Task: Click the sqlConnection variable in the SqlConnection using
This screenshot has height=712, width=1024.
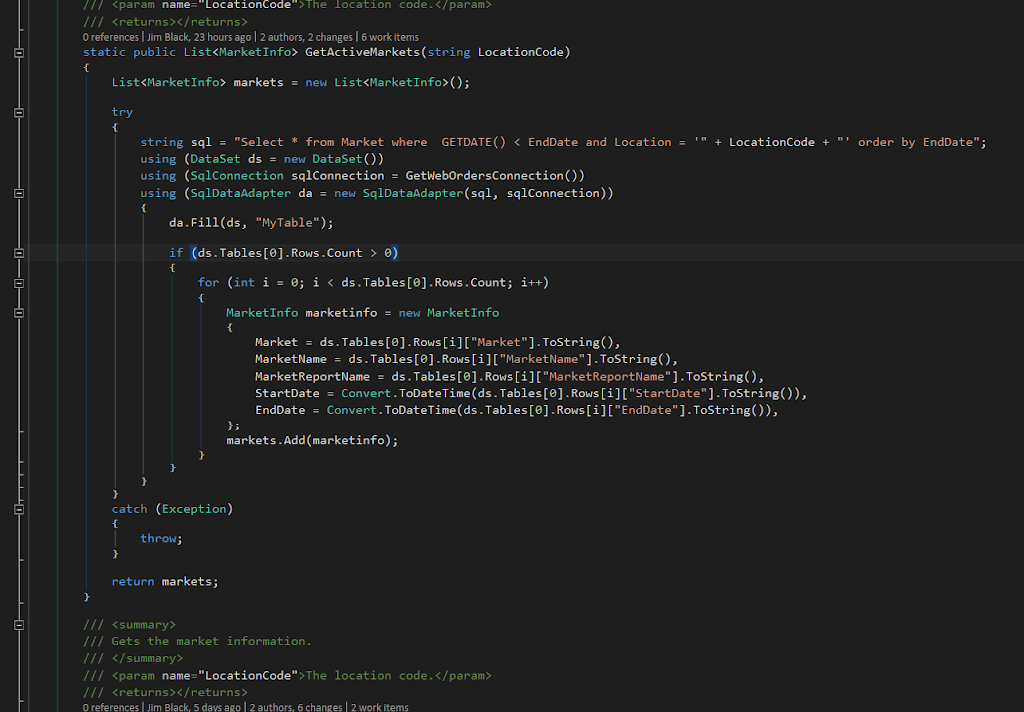Action: click(x=338, y=176)
